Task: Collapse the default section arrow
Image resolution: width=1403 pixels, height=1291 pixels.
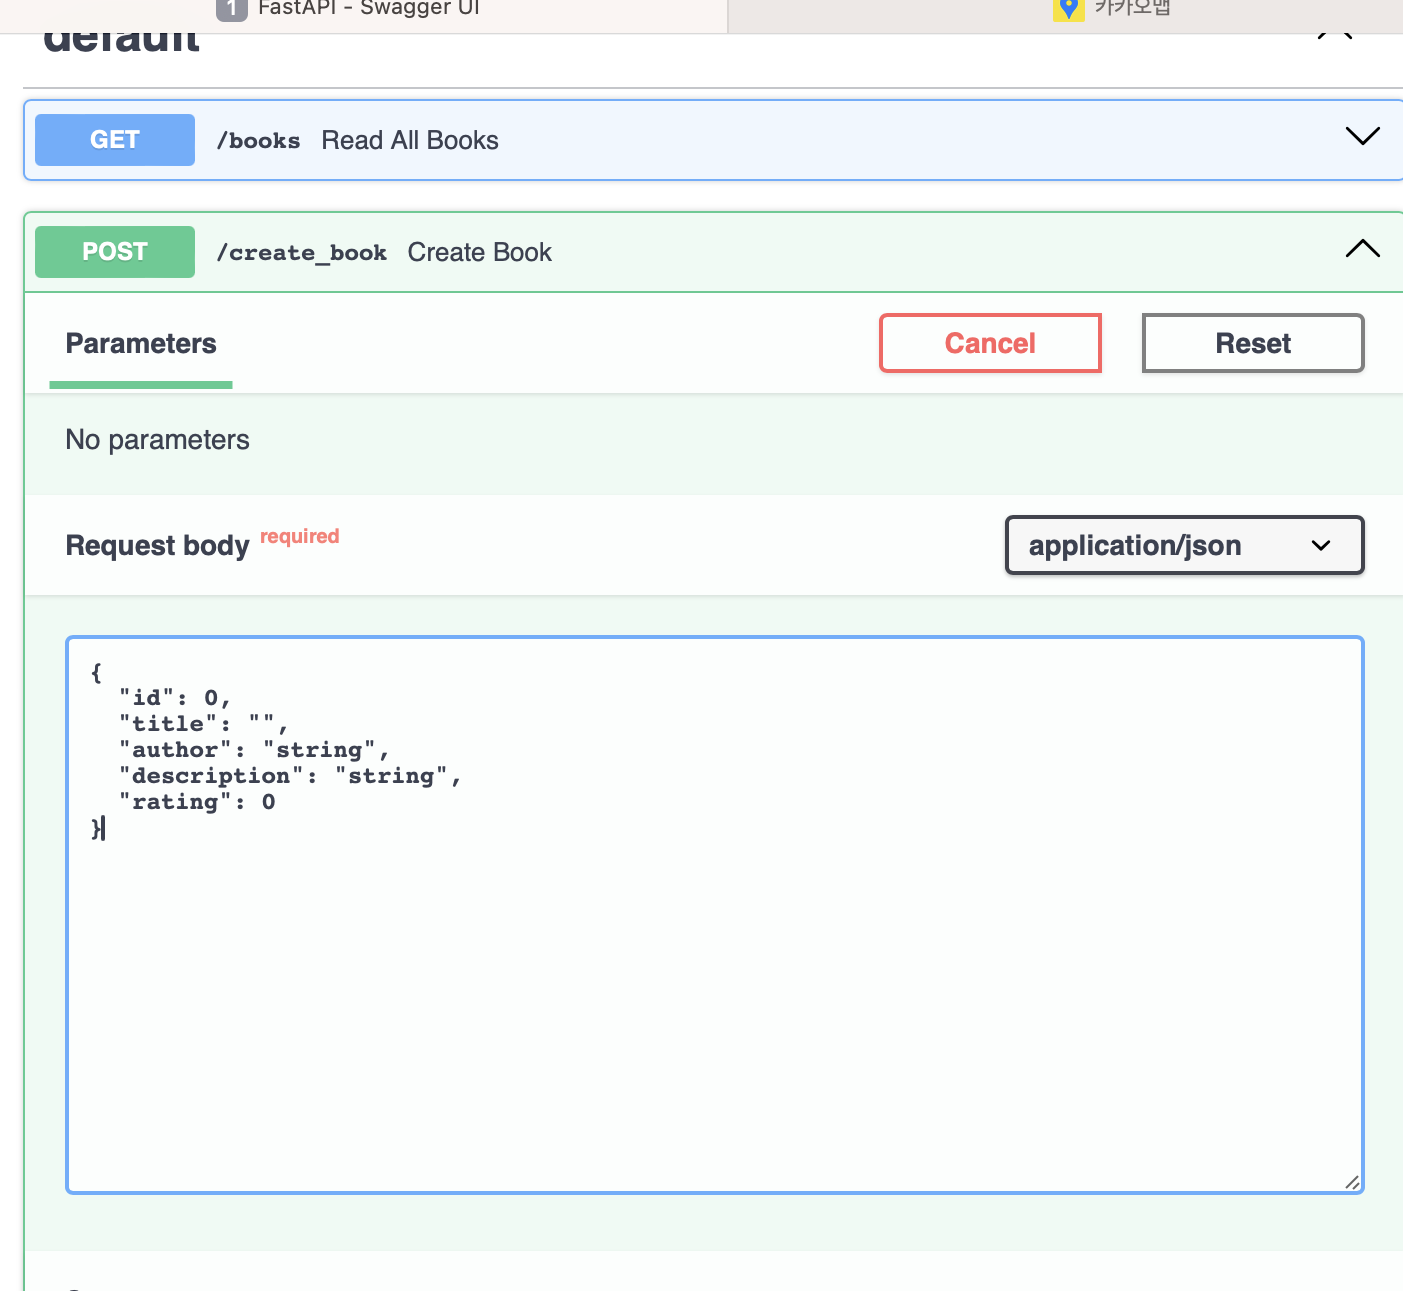Action: click(1335, 36)
